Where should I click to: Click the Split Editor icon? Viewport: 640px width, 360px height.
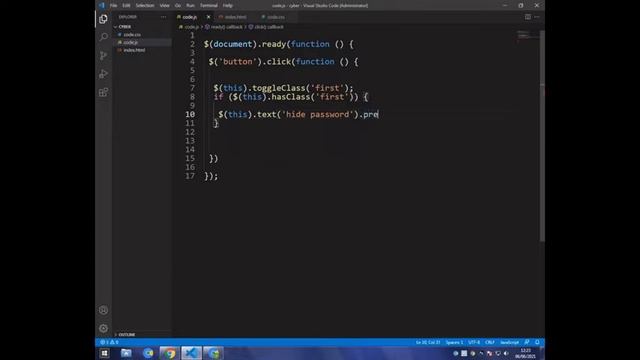point(528,17)
